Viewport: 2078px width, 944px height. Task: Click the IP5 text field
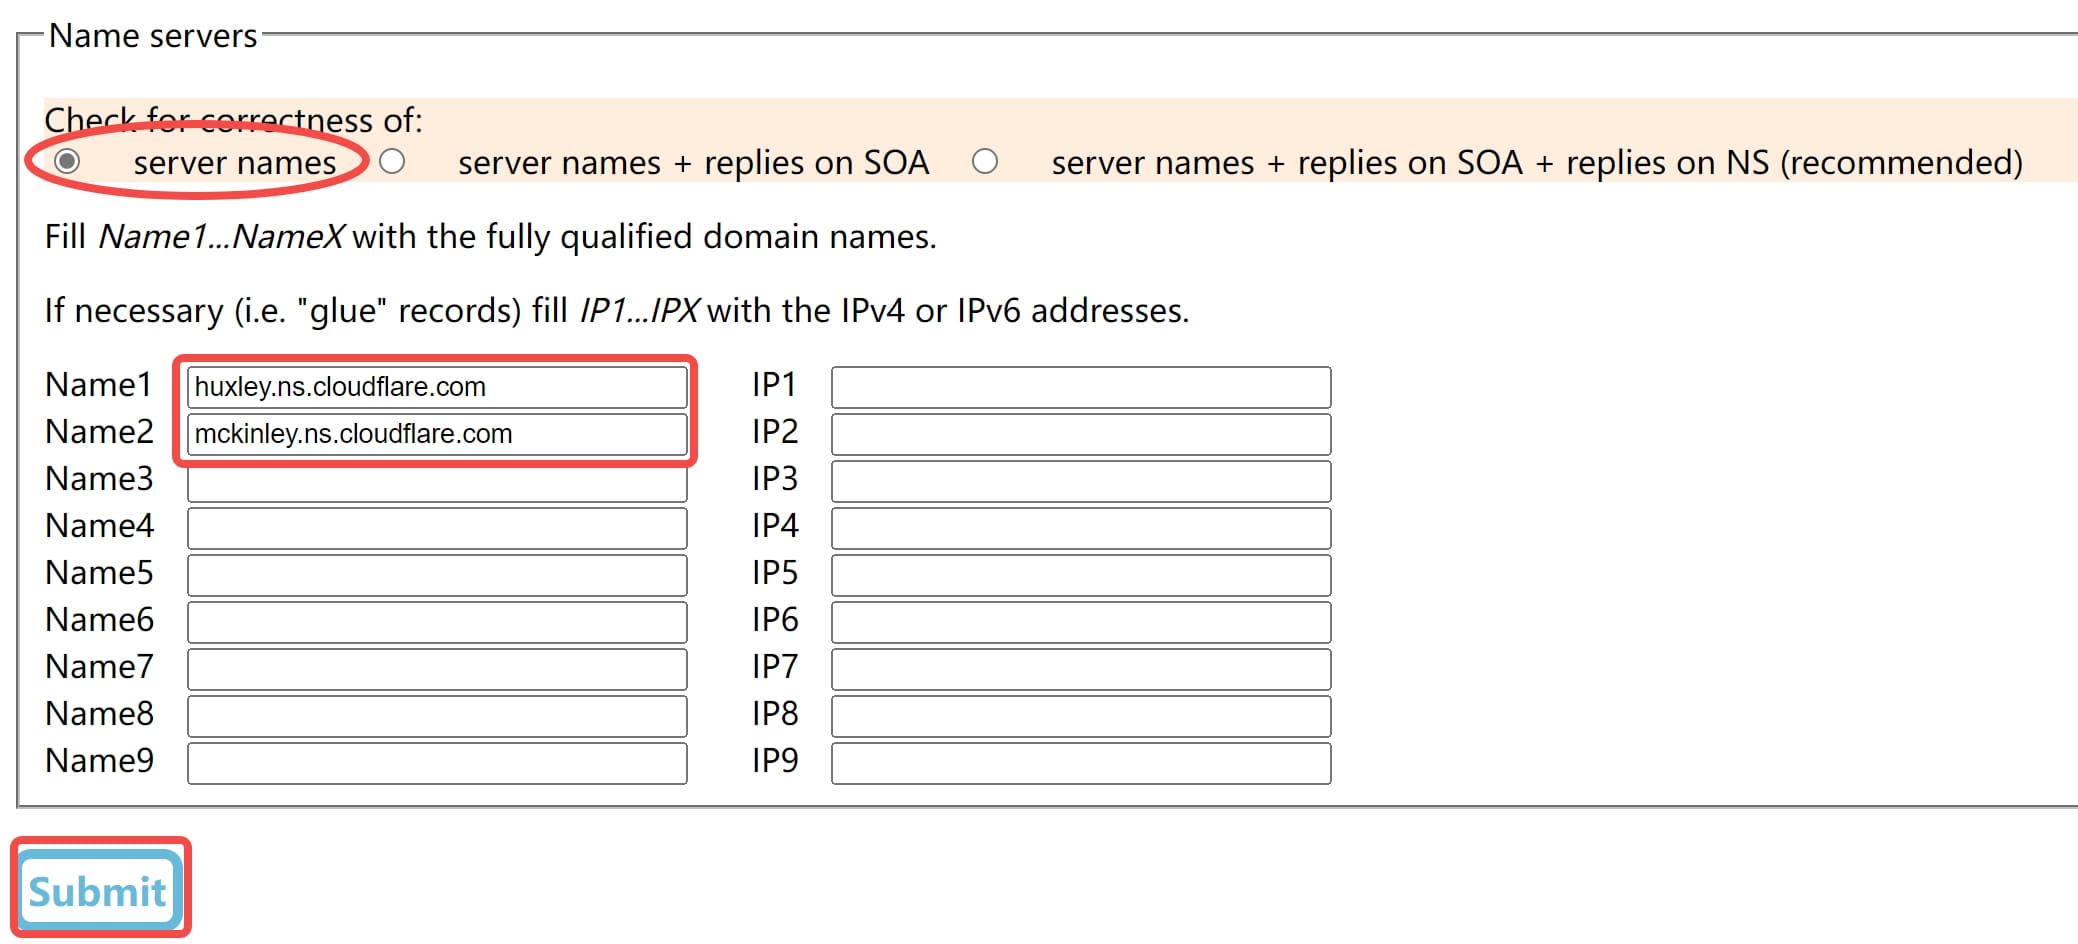coord(1080,575)
